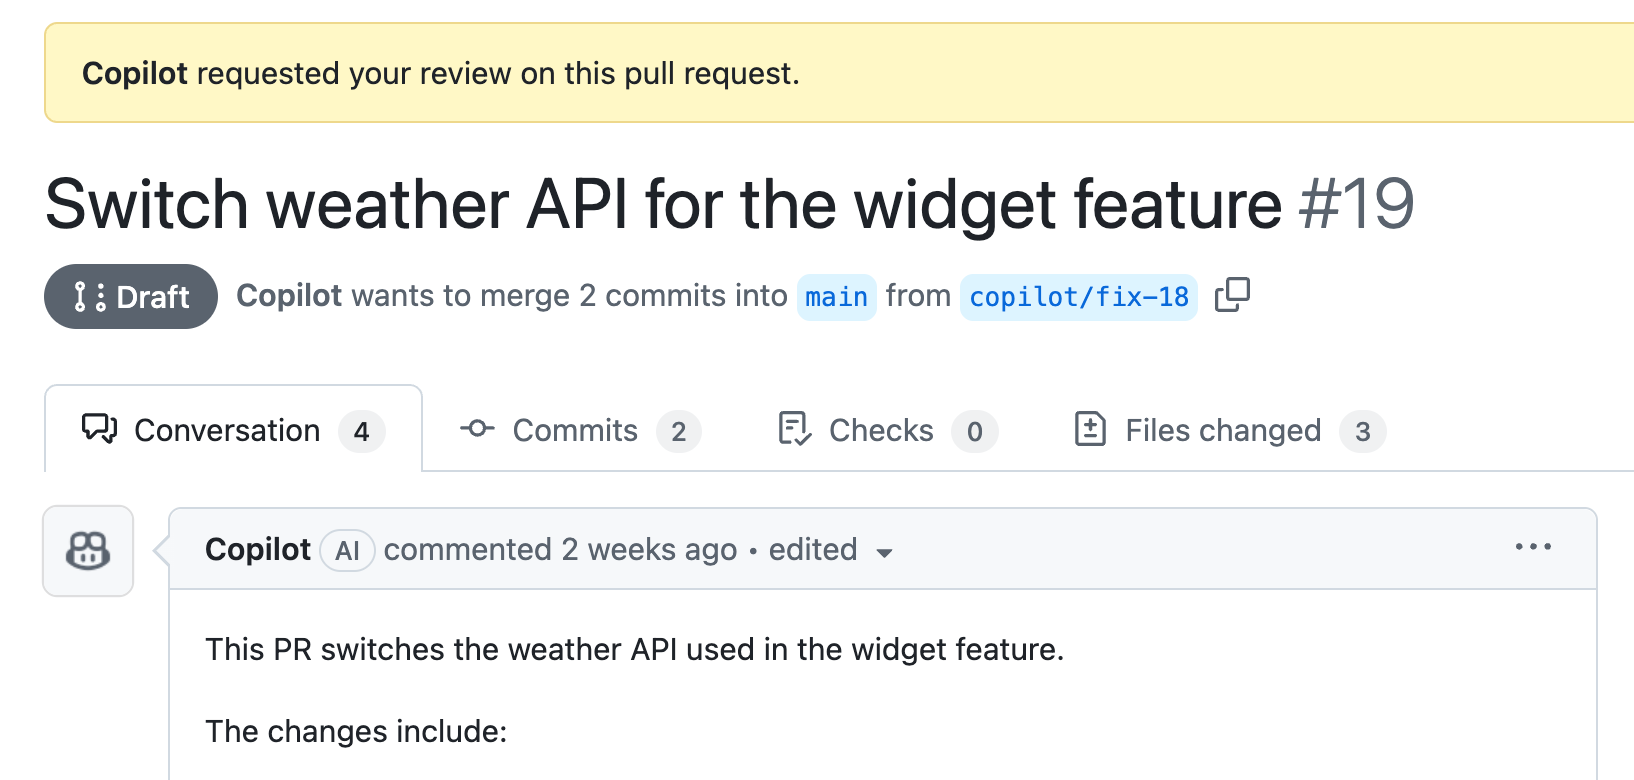Click the AI badge next to Copilot

pyautogui.click(x=346, y=550)
